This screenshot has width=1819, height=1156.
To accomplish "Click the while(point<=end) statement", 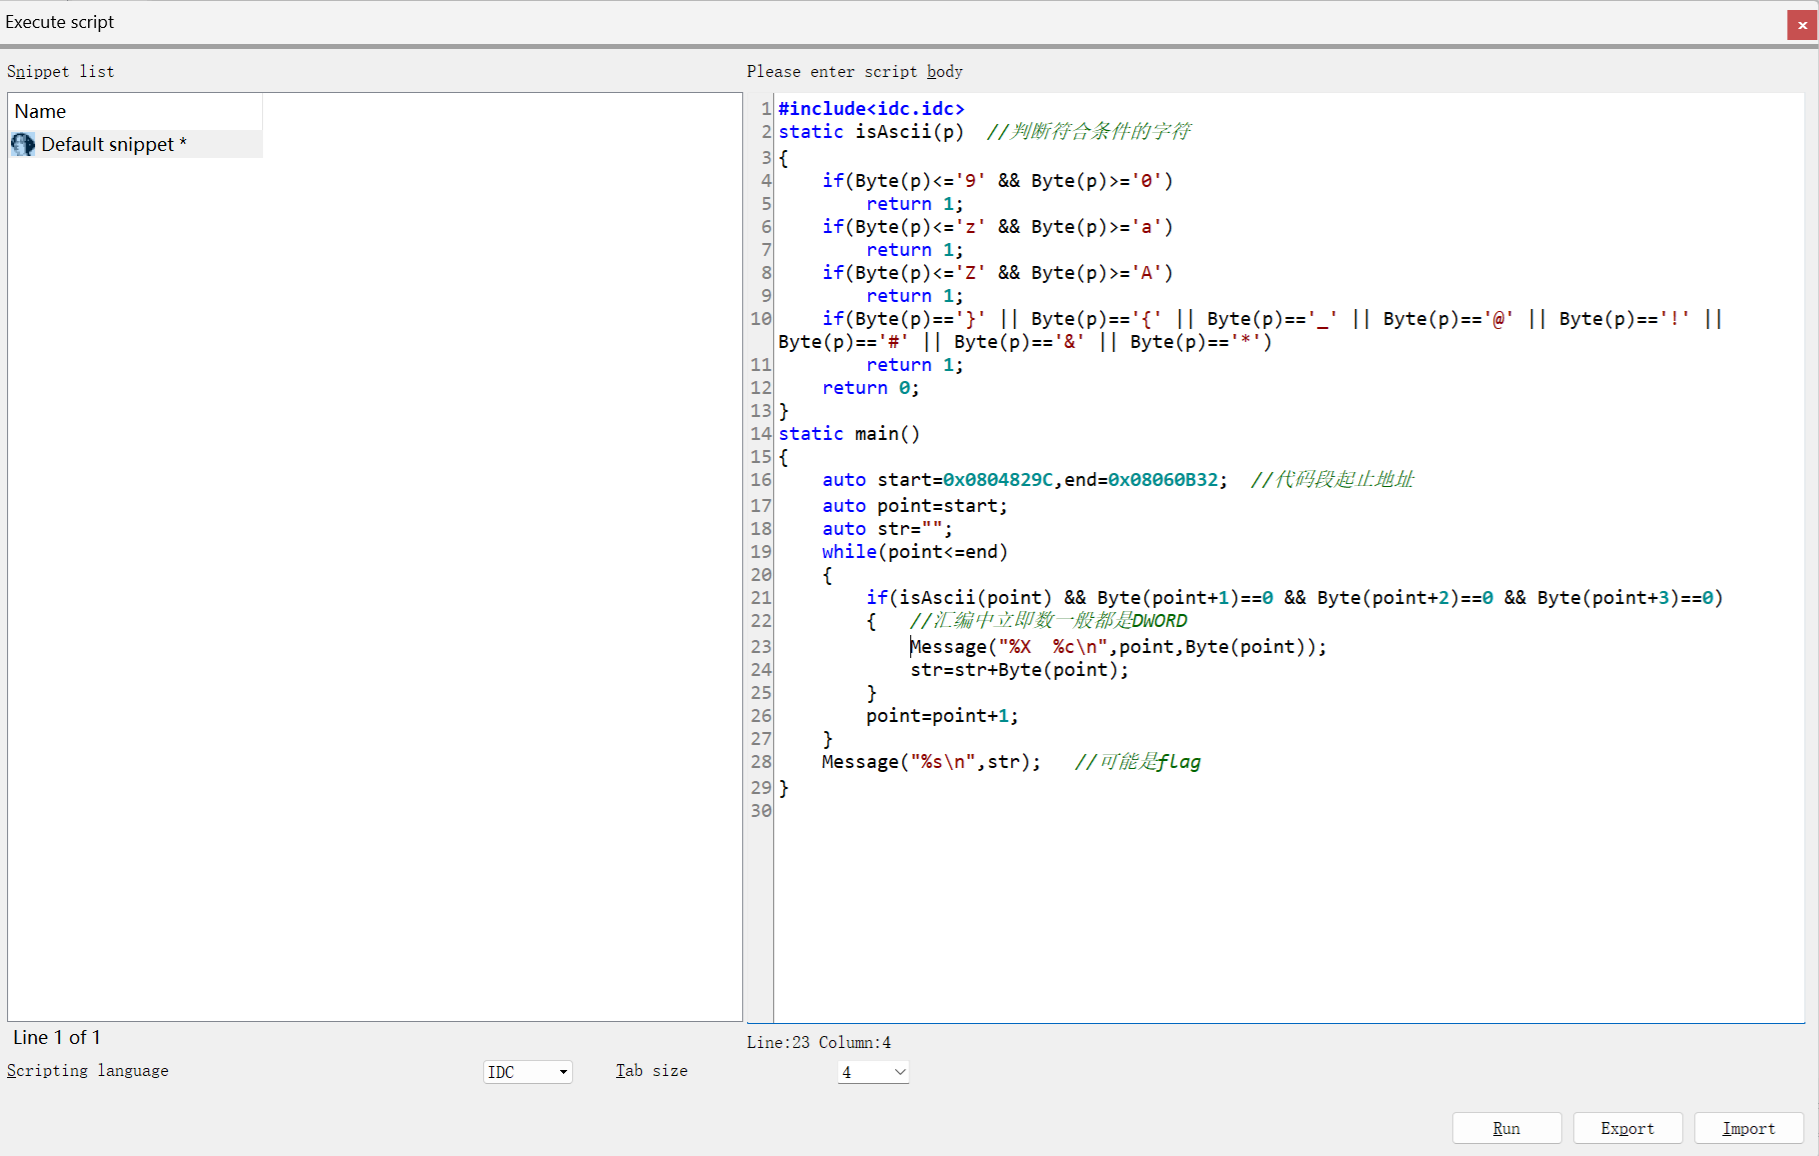I will click(x=914, y=552).
